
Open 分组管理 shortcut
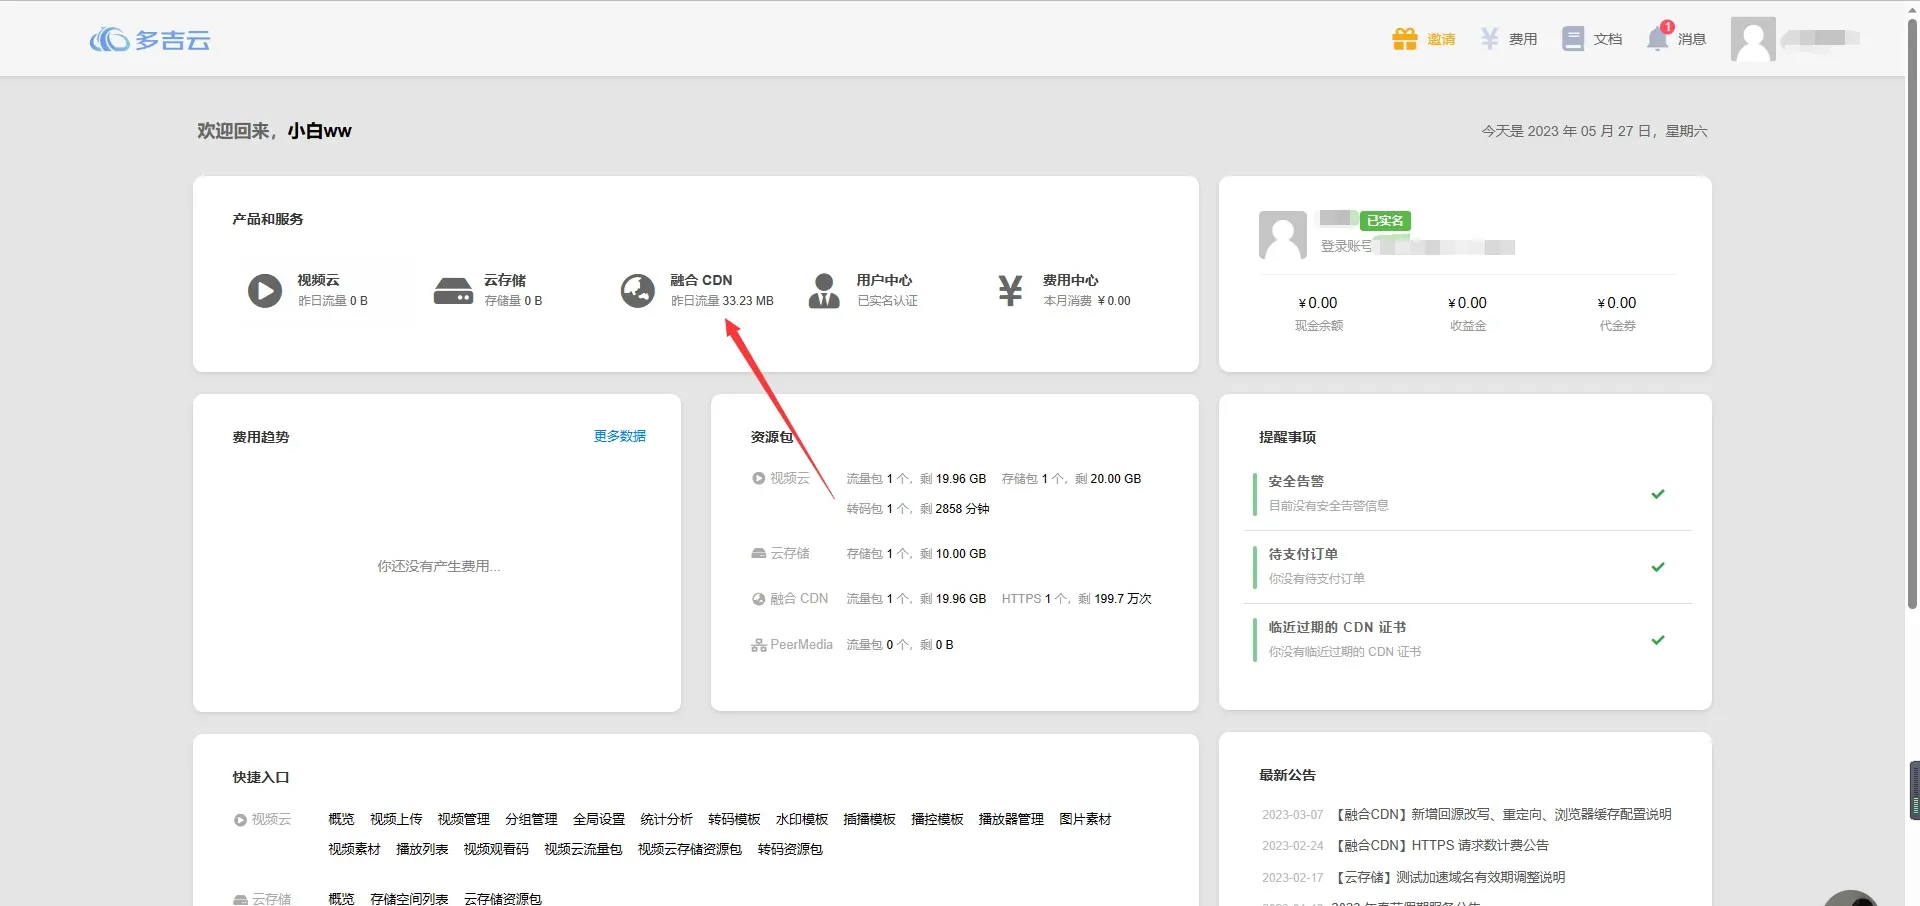coord(531,819)
